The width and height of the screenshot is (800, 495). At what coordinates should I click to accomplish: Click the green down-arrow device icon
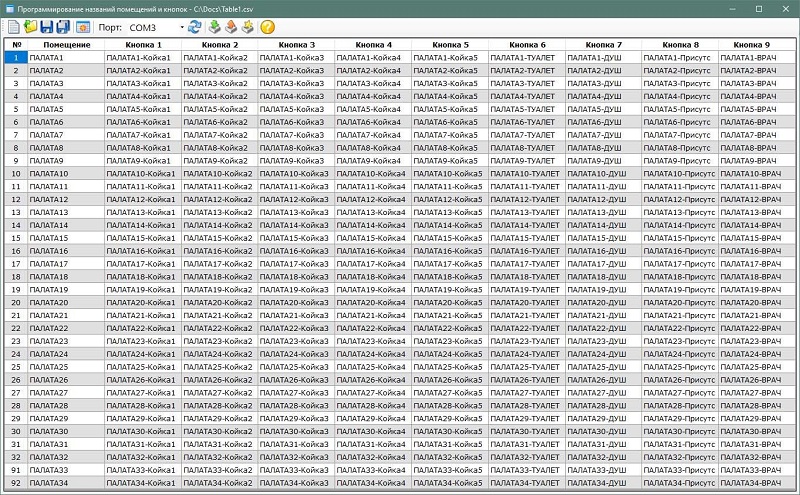pyautogui.click(x=214, y=27)
